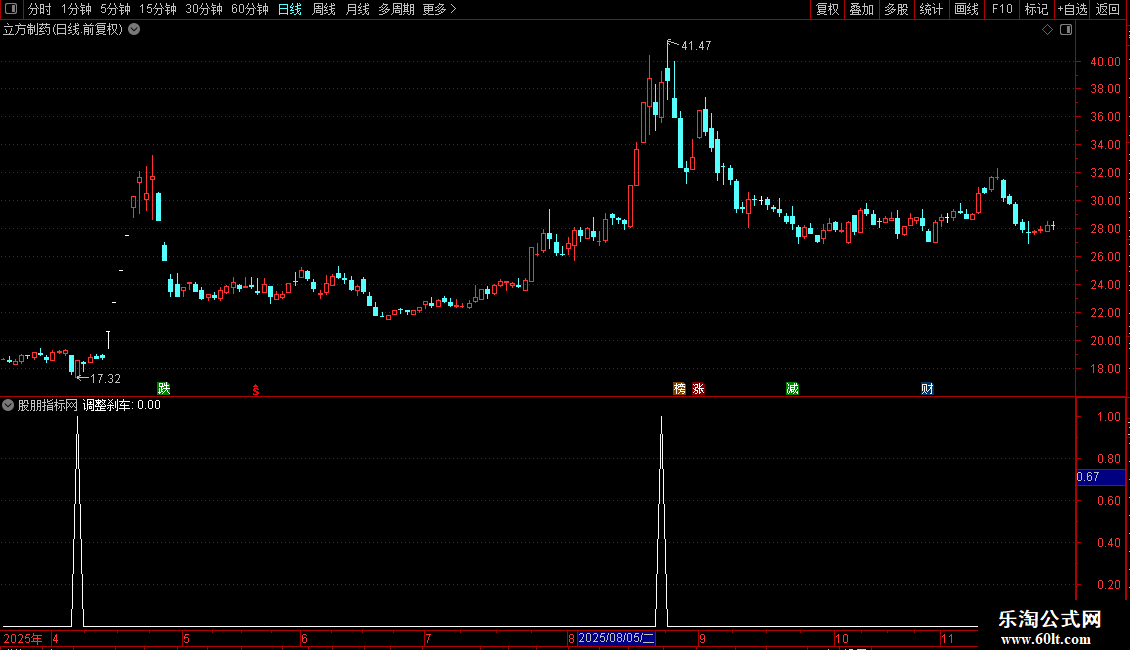Click month 10 on the time axis
Screen dimensions: 1130x650
842,638
